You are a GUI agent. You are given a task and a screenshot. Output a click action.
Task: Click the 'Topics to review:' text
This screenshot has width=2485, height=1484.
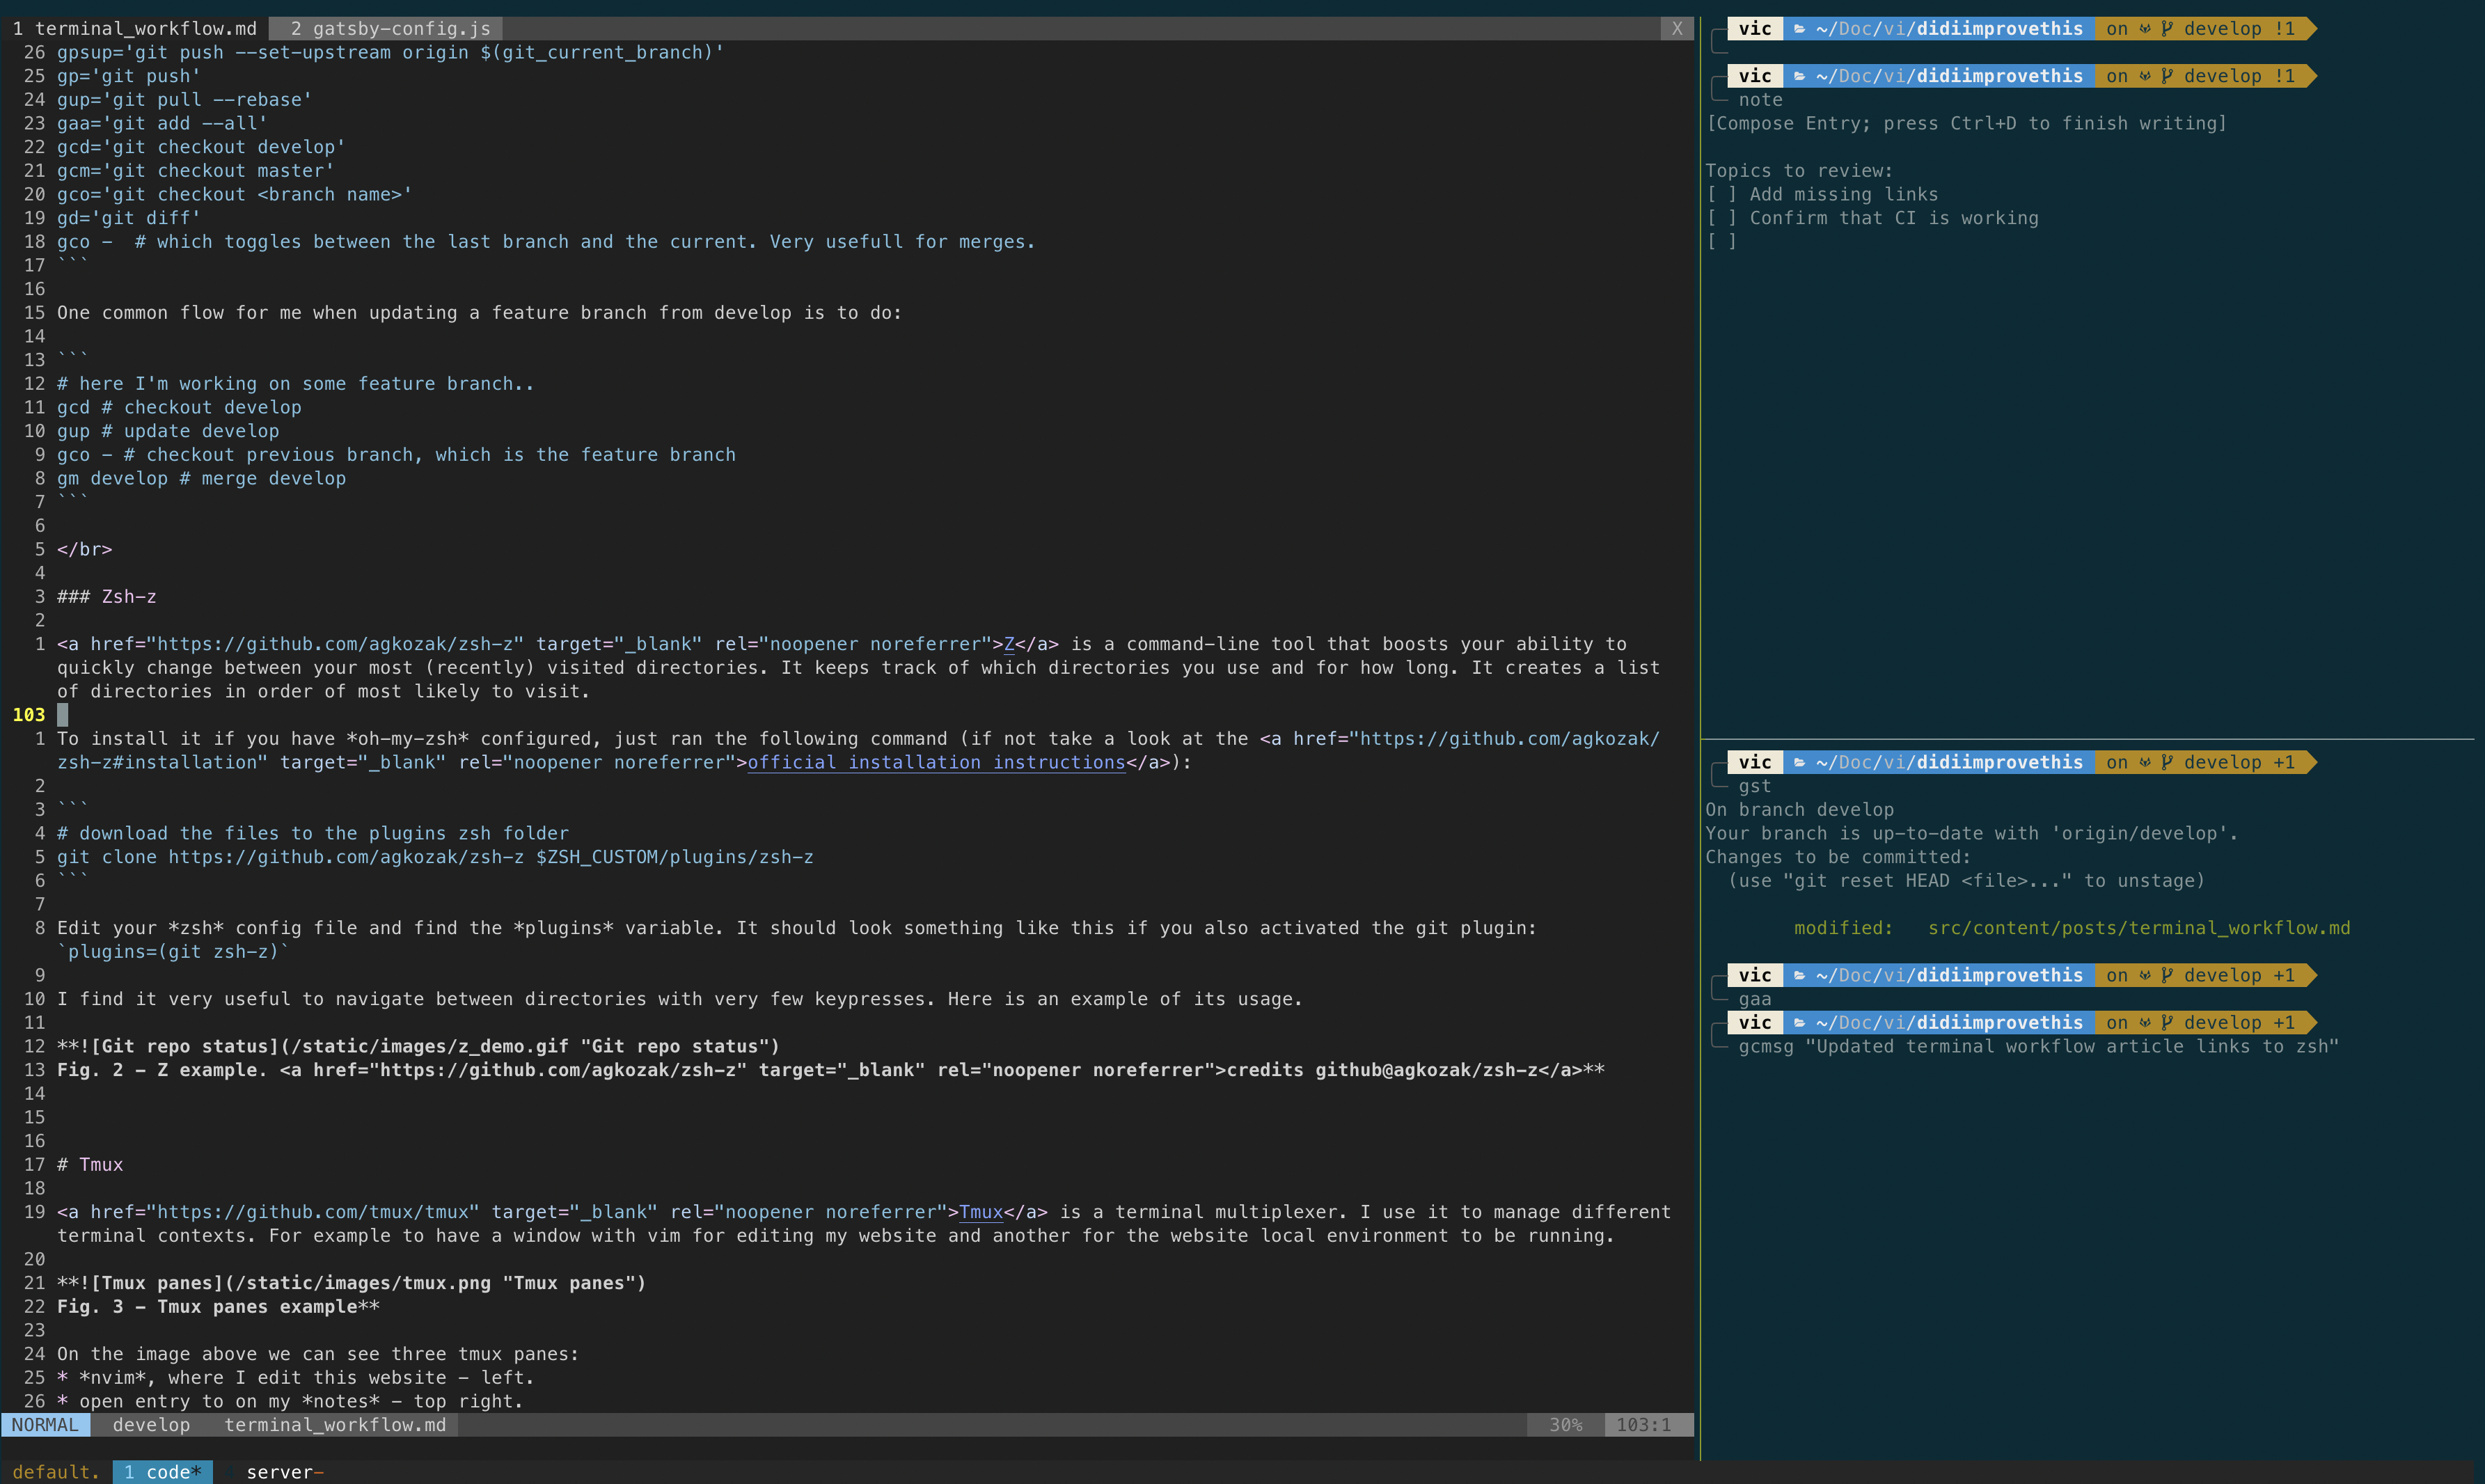(1799, 171)
